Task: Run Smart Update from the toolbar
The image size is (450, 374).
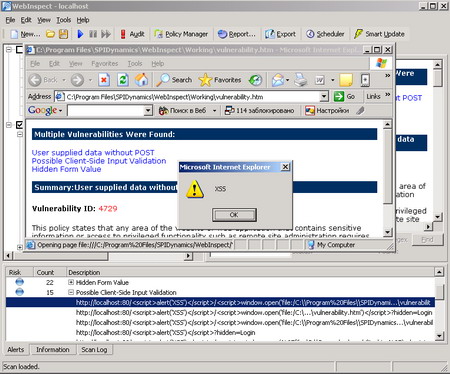Action: coord(379,34)
